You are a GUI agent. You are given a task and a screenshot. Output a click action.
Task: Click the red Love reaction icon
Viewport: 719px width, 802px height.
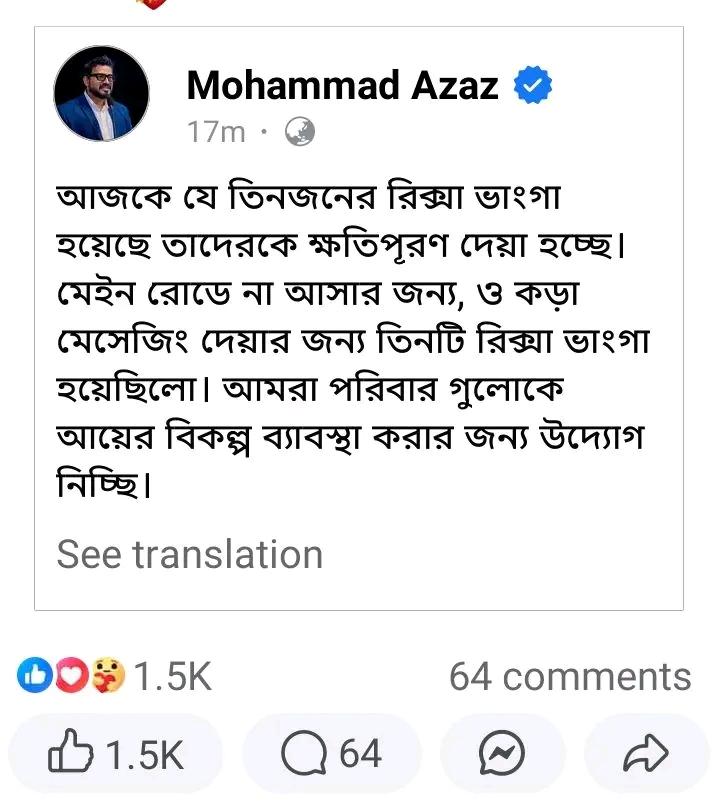[x=72, y=675]
